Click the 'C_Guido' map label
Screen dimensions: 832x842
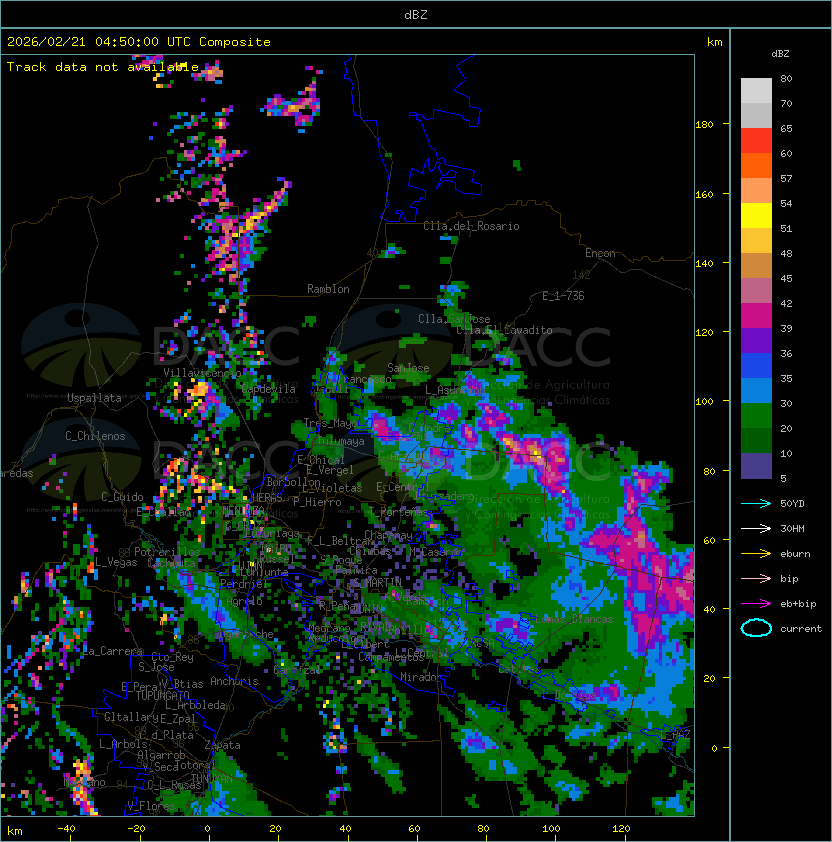[122, 497]
